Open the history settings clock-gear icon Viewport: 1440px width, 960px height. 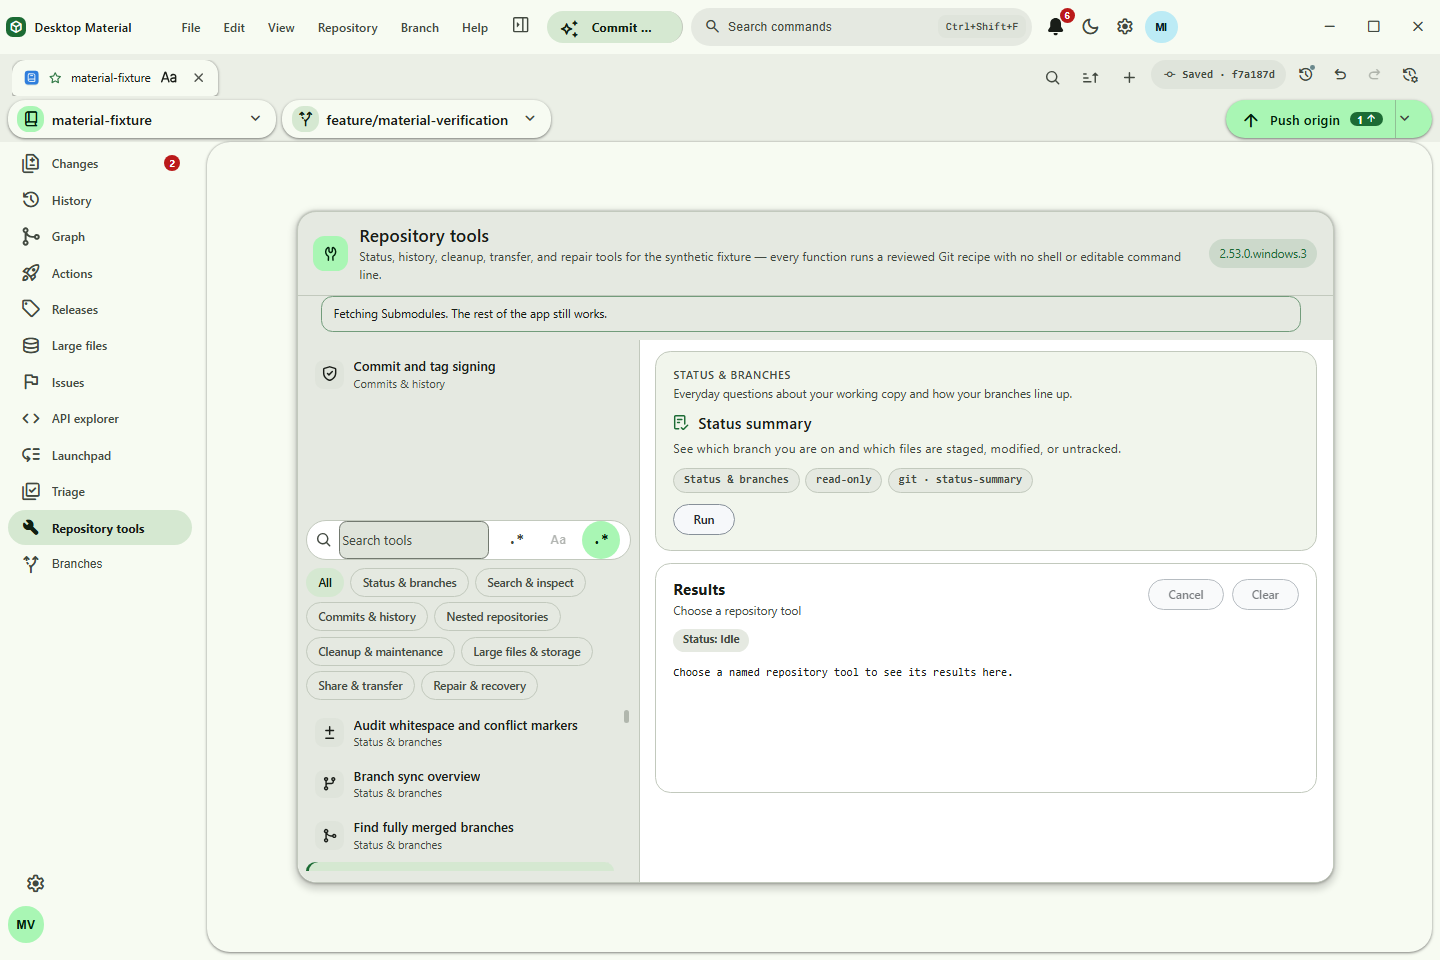click(x=1410, y=74)
